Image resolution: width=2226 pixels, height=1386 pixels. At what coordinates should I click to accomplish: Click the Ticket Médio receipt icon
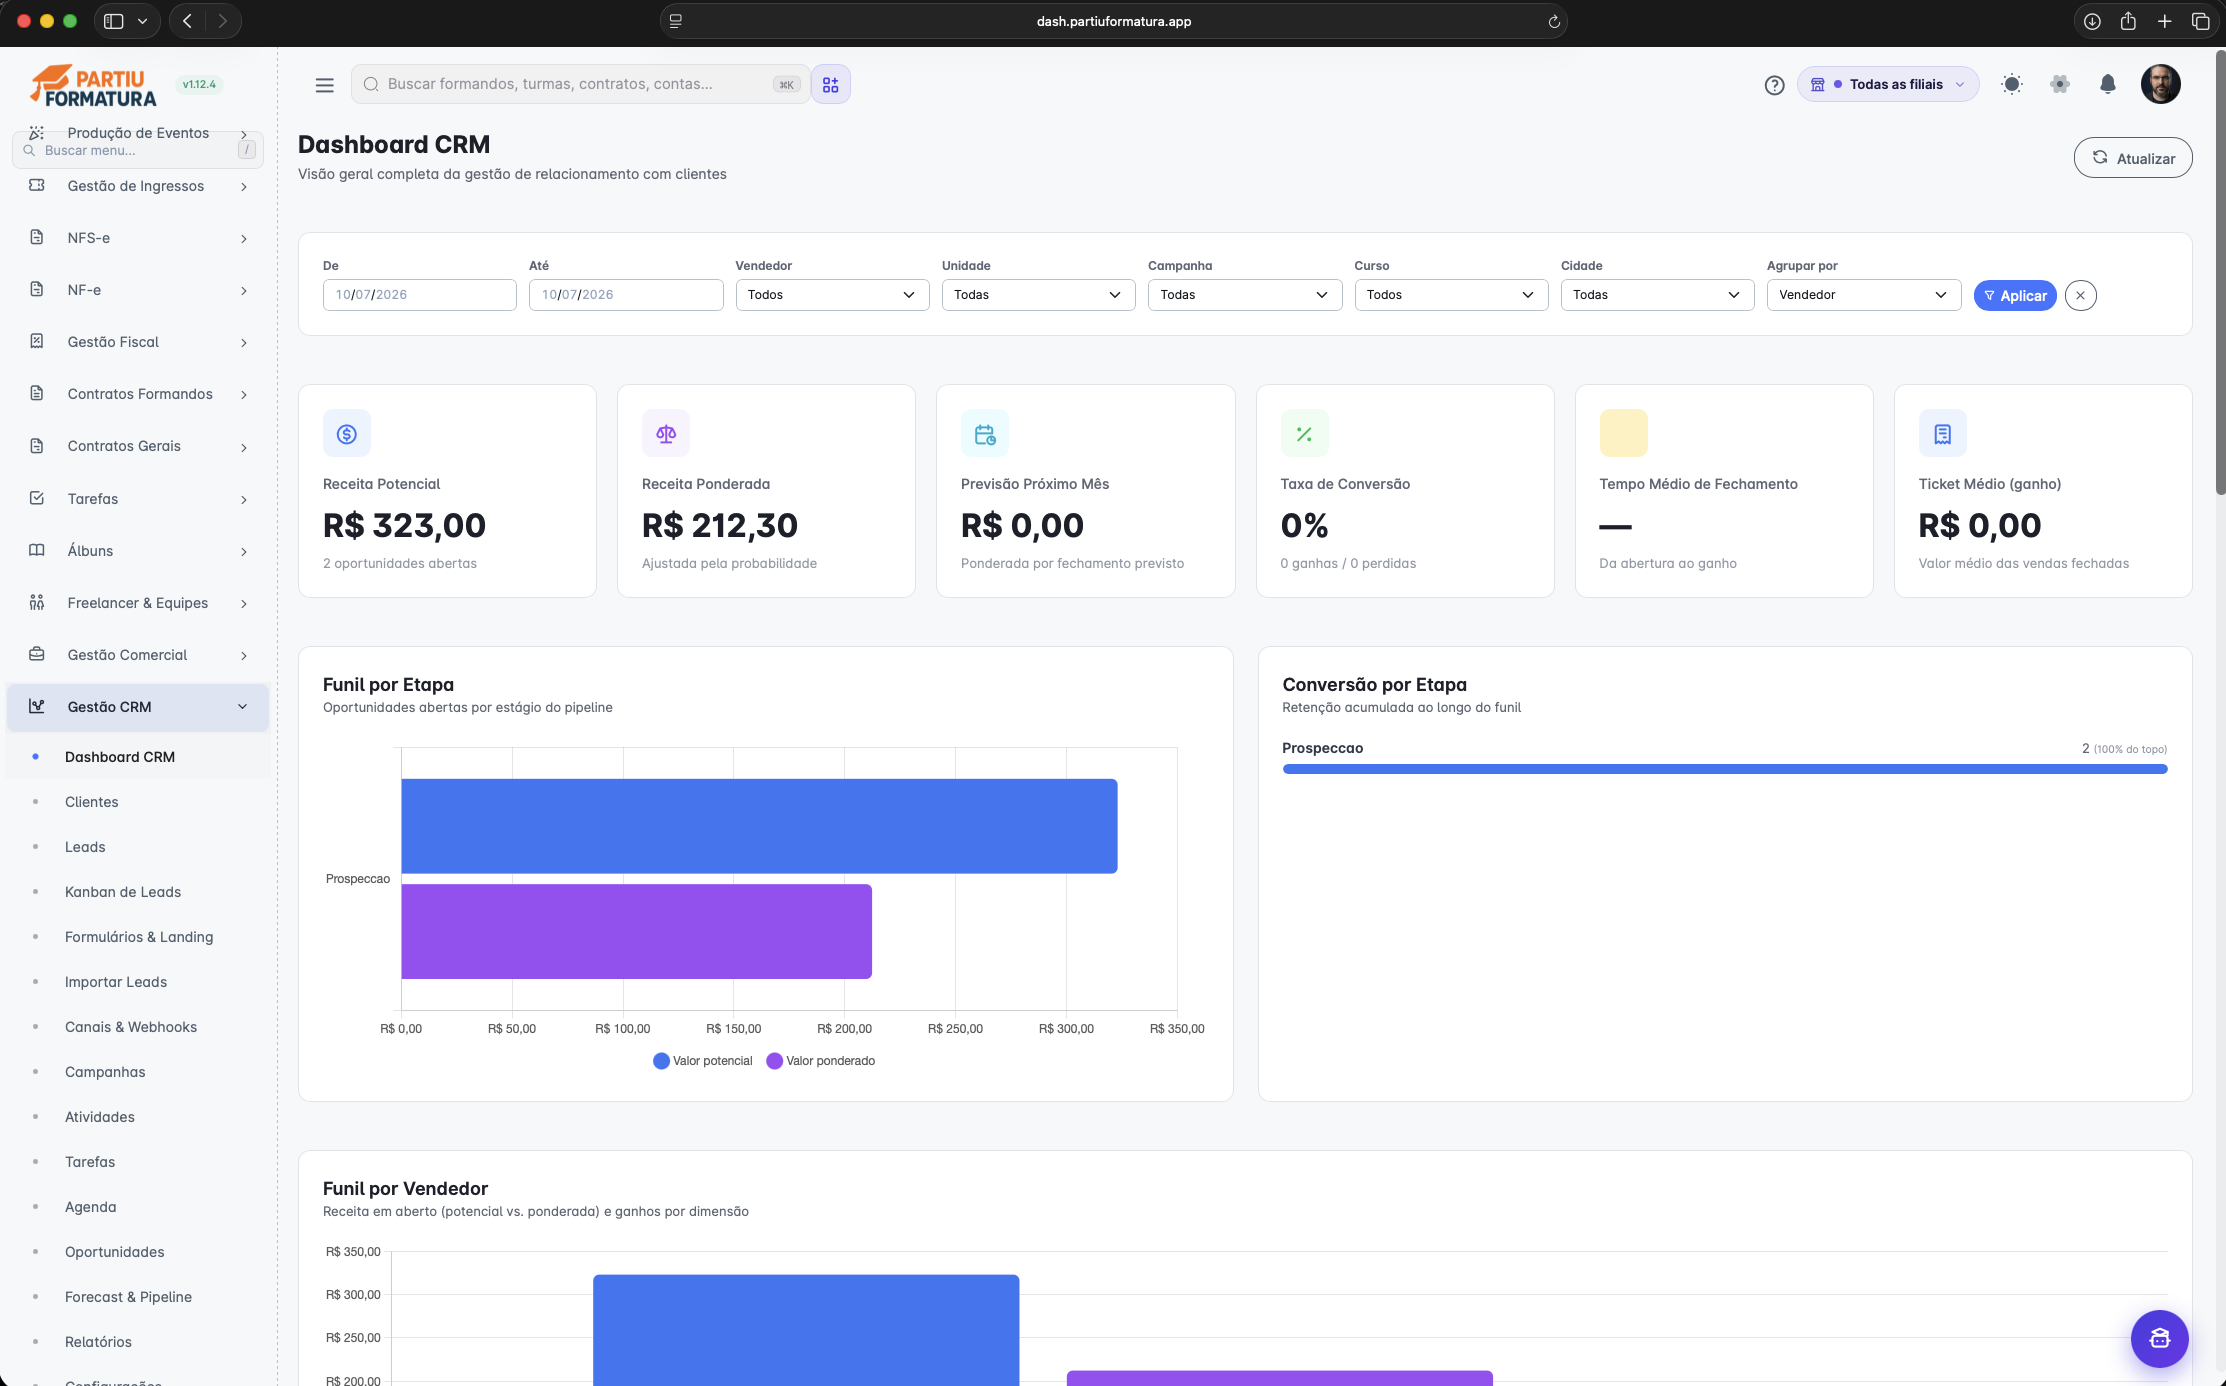pyautogui.click(x=1942, y=433)
